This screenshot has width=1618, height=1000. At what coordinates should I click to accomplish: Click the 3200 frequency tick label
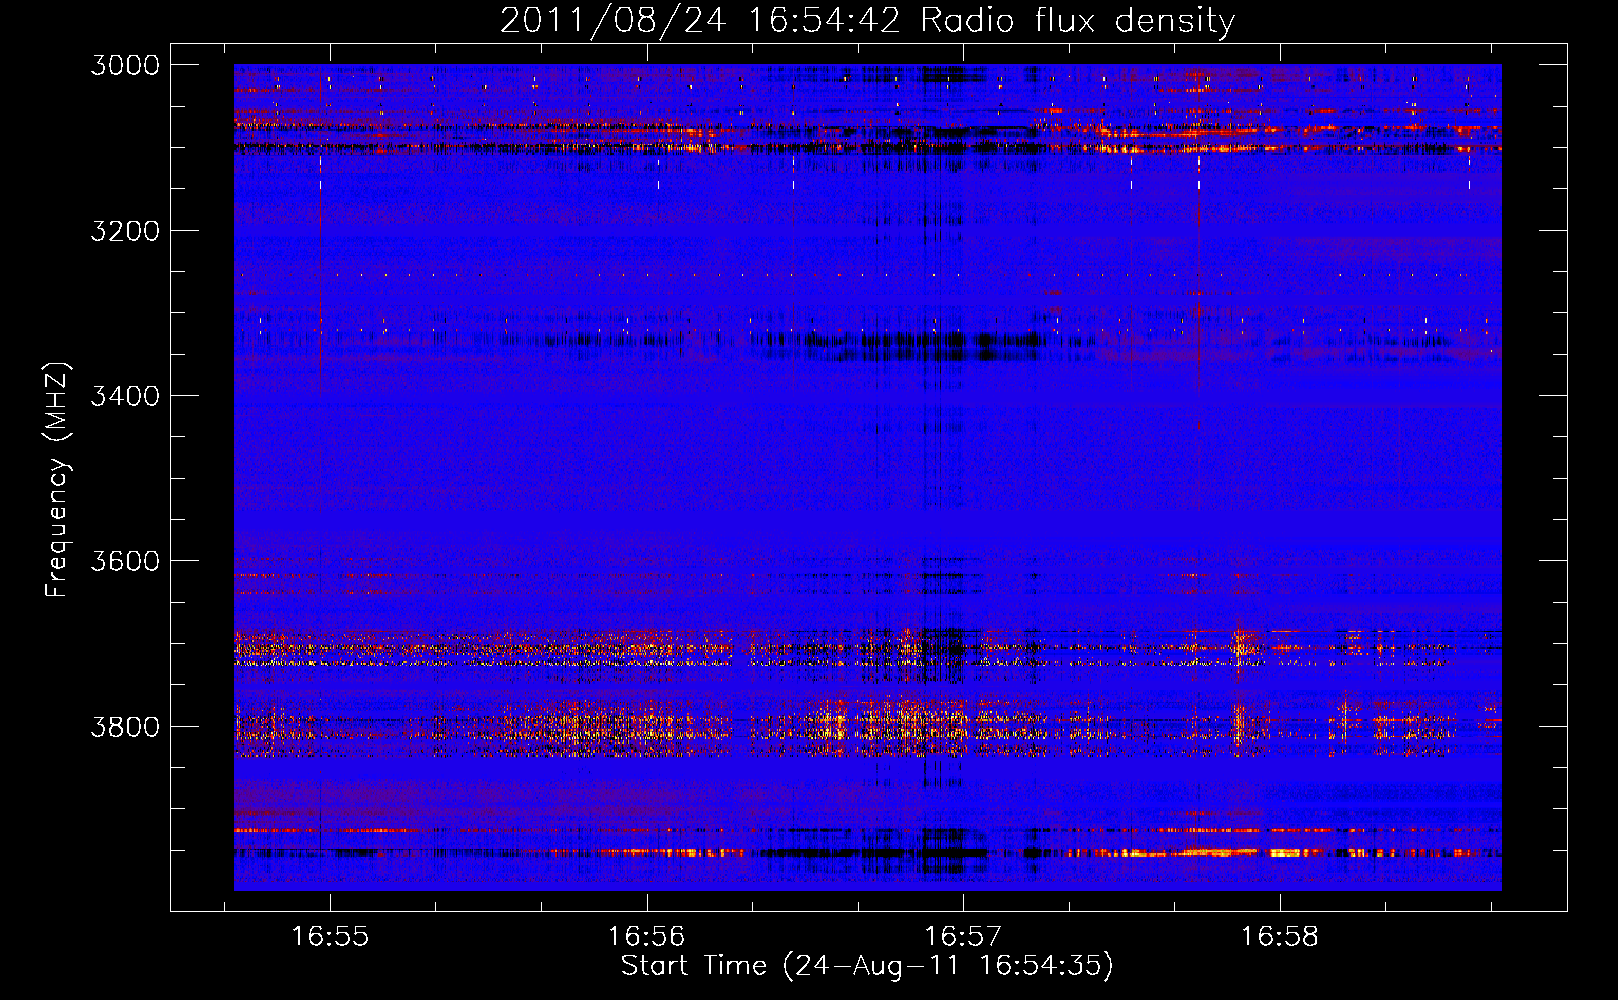(x=125, y=231)
